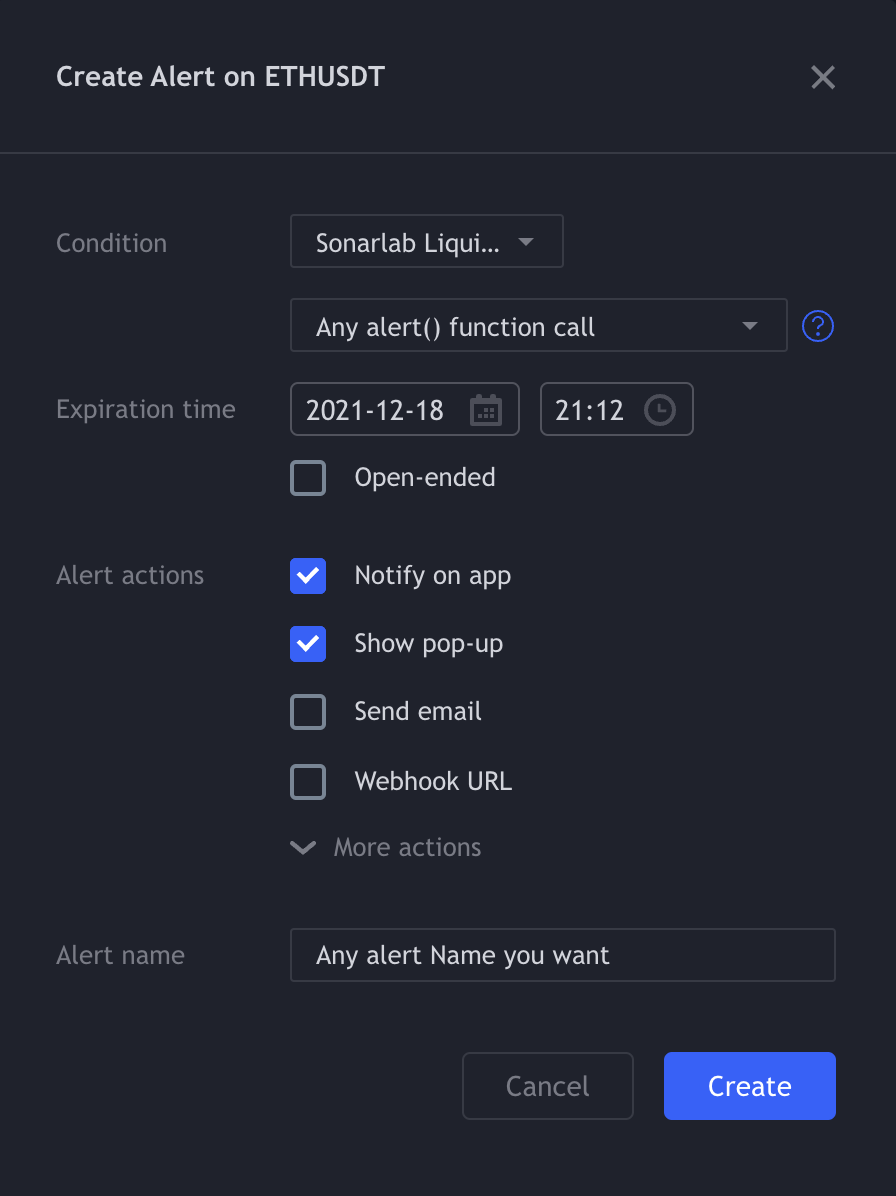Image resolution: width=896 pixels, height=1196 pixels.
Task: Click the chevron beside More actions
Action: point(302,848)
